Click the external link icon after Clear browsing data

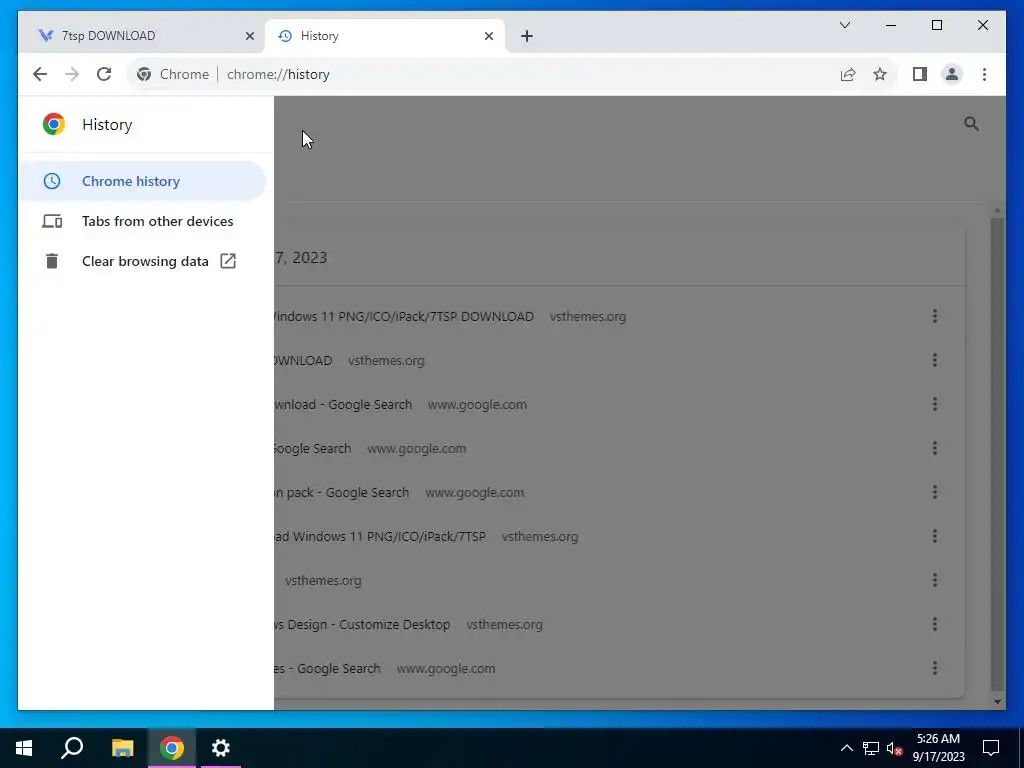tap(228, 261)
